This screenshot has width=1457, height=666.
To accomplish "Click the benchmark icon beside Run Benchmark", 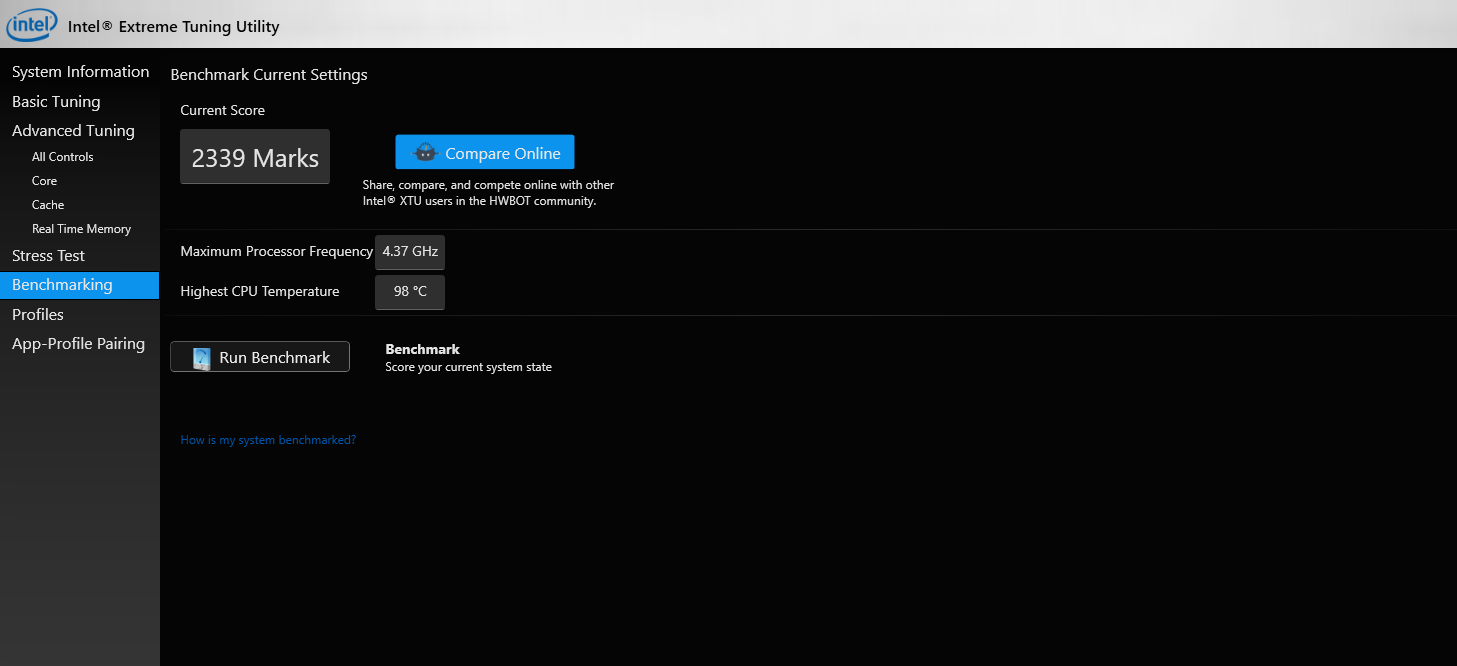I will (202, 358).
